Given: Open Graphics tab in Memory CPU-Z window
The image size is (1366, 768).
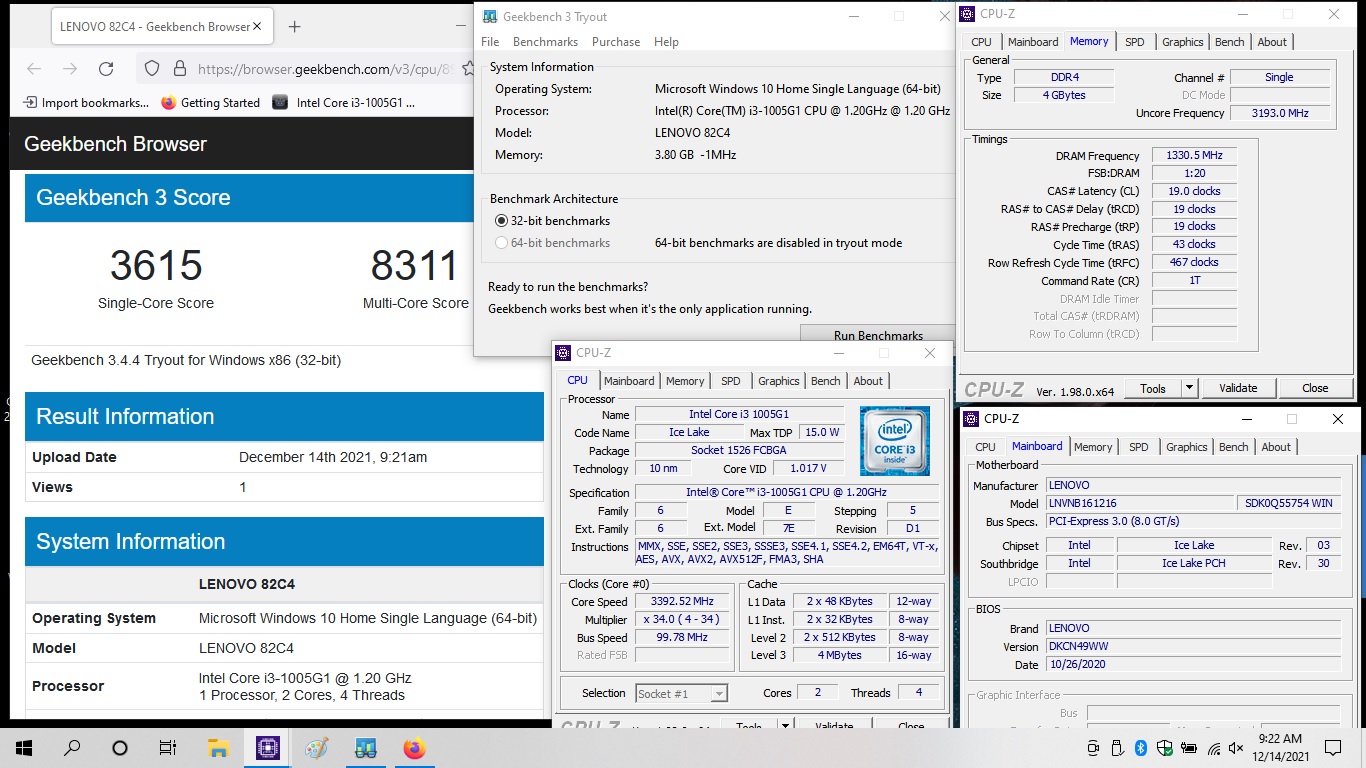Looking at the screenshot, I should pyautogui.click(x=1182, y=42).
